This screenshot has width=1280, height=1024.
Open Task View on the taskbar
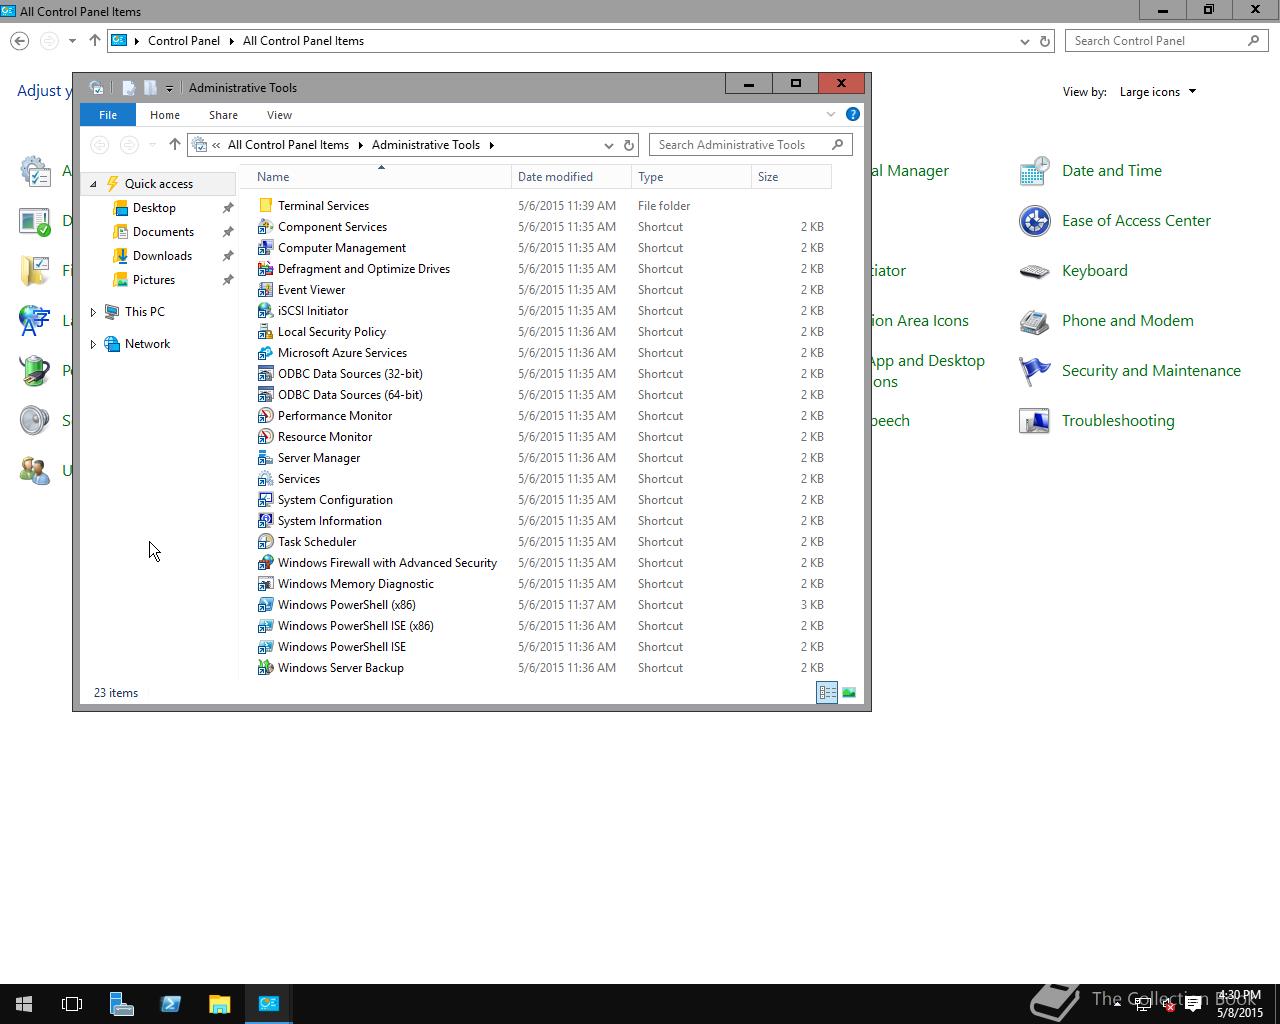pyautogui.click(x=72, y=1004)
